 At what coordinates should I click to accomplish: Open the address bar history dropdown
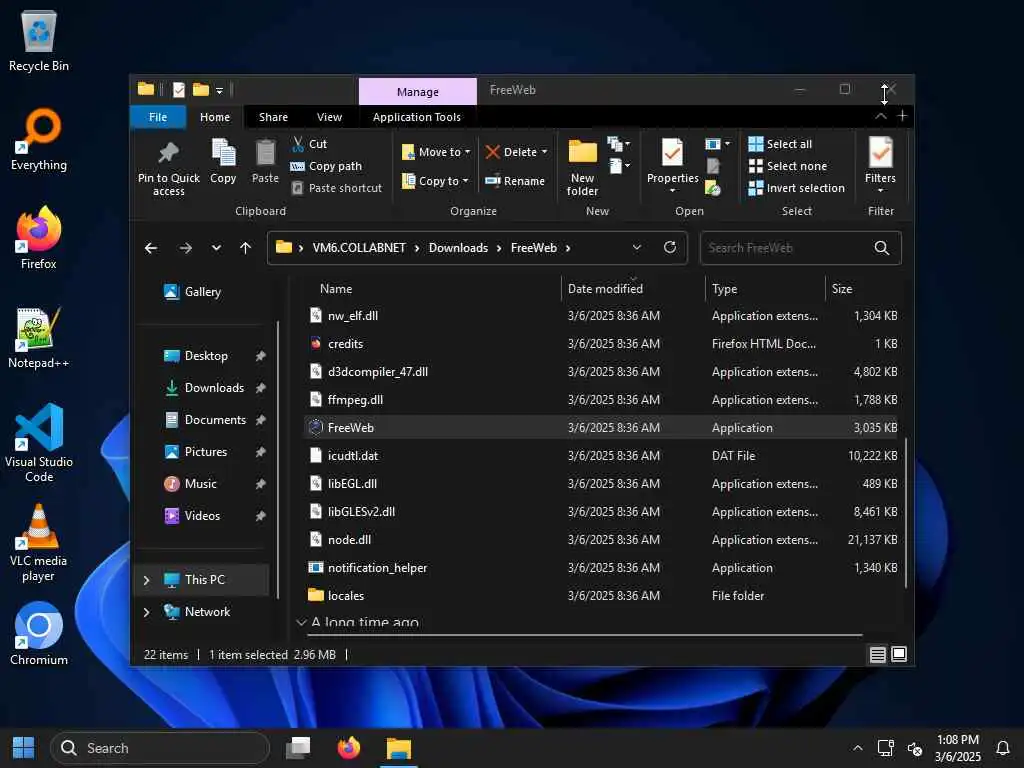pyautogui.click(x=637, y=248)
